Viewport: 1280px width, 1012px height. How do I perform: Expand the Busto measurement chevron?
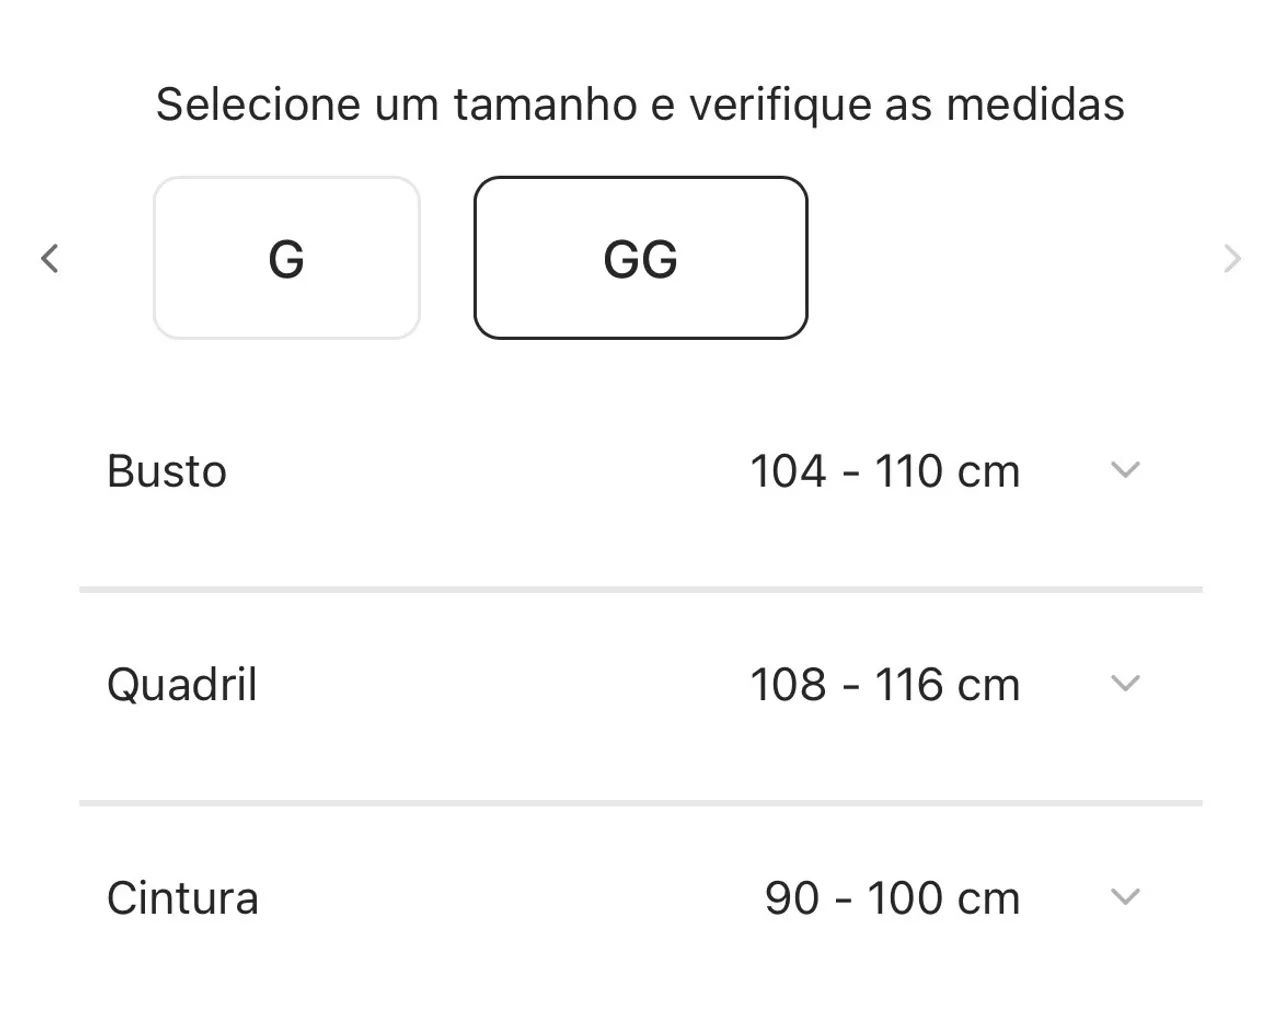coord(1125,470)
